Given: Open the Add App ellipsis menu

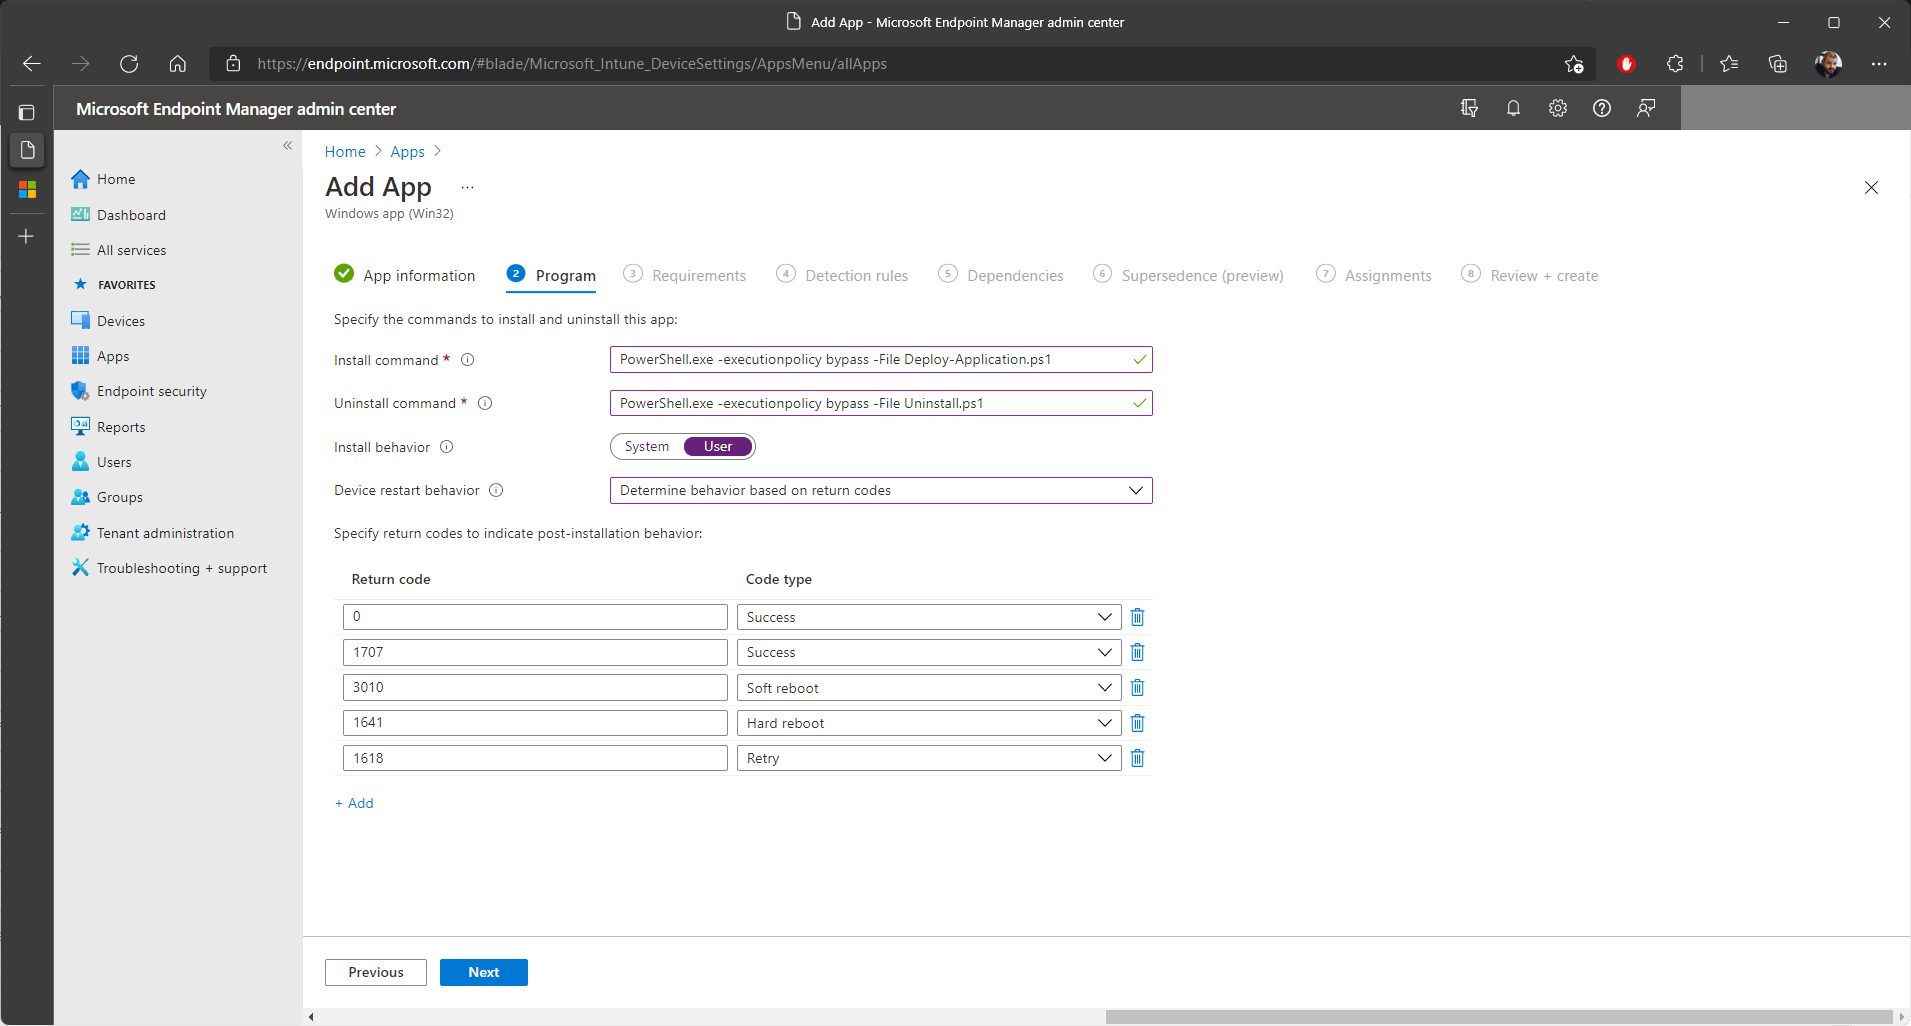Looking at the screenshot, I should point(467,187).
